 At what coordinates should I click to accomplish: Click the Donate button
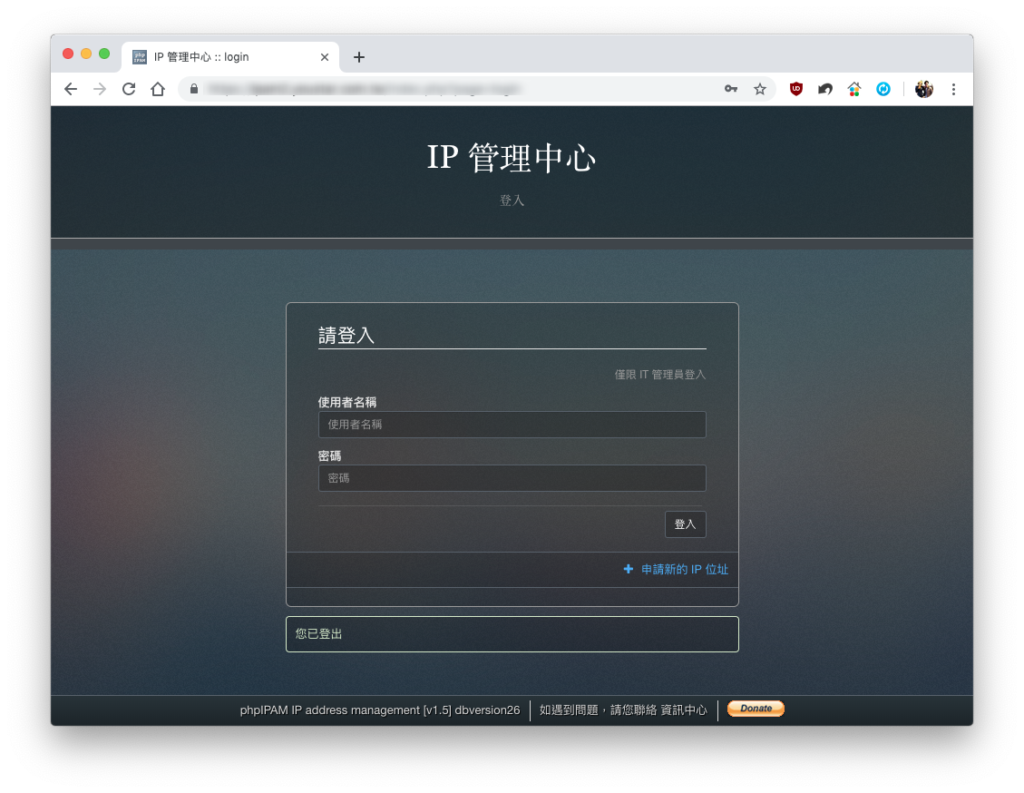(x=756, y=709)
